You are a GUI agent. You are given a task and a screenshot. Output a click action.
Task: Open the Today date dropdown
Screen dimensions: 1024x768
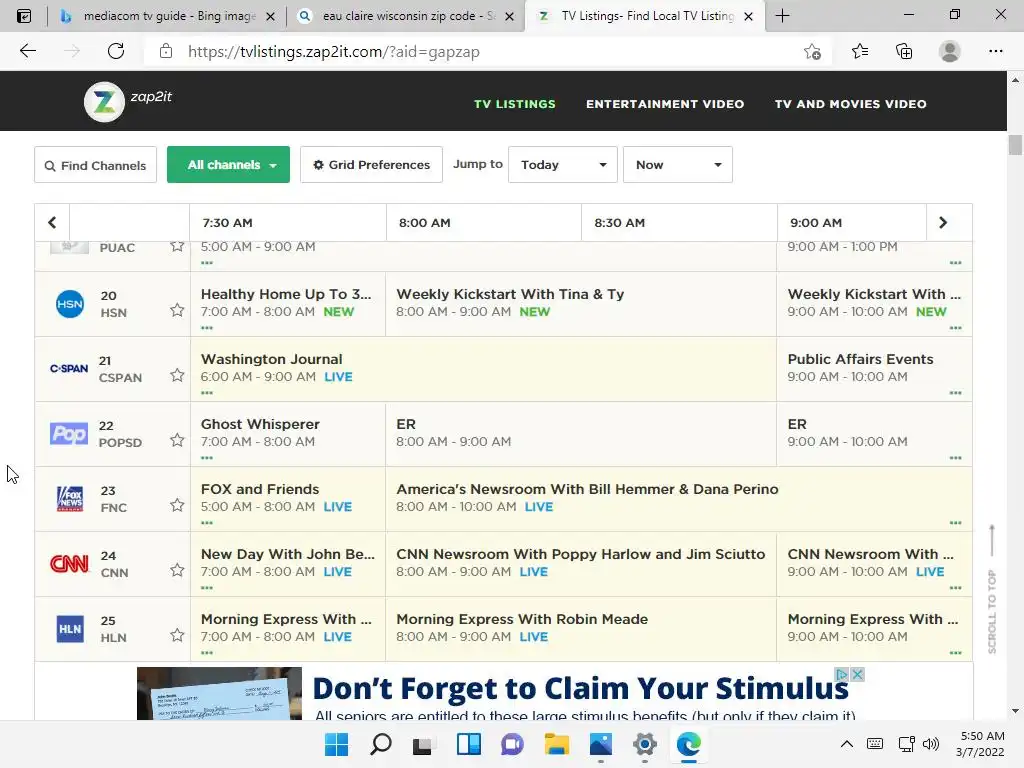point(563,165)
